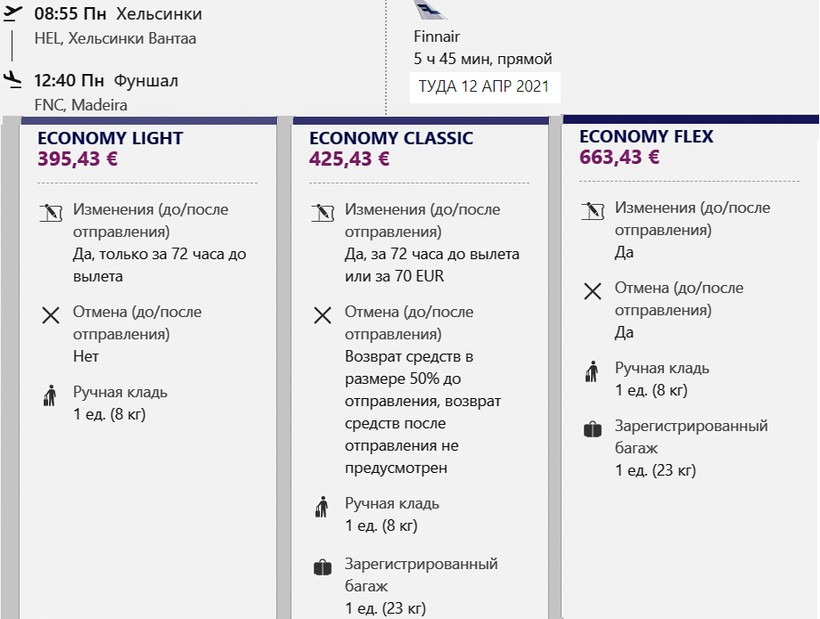Choose the 395,43 € fare price
Screen dimensions: 820x619
(x=78, y=158)
